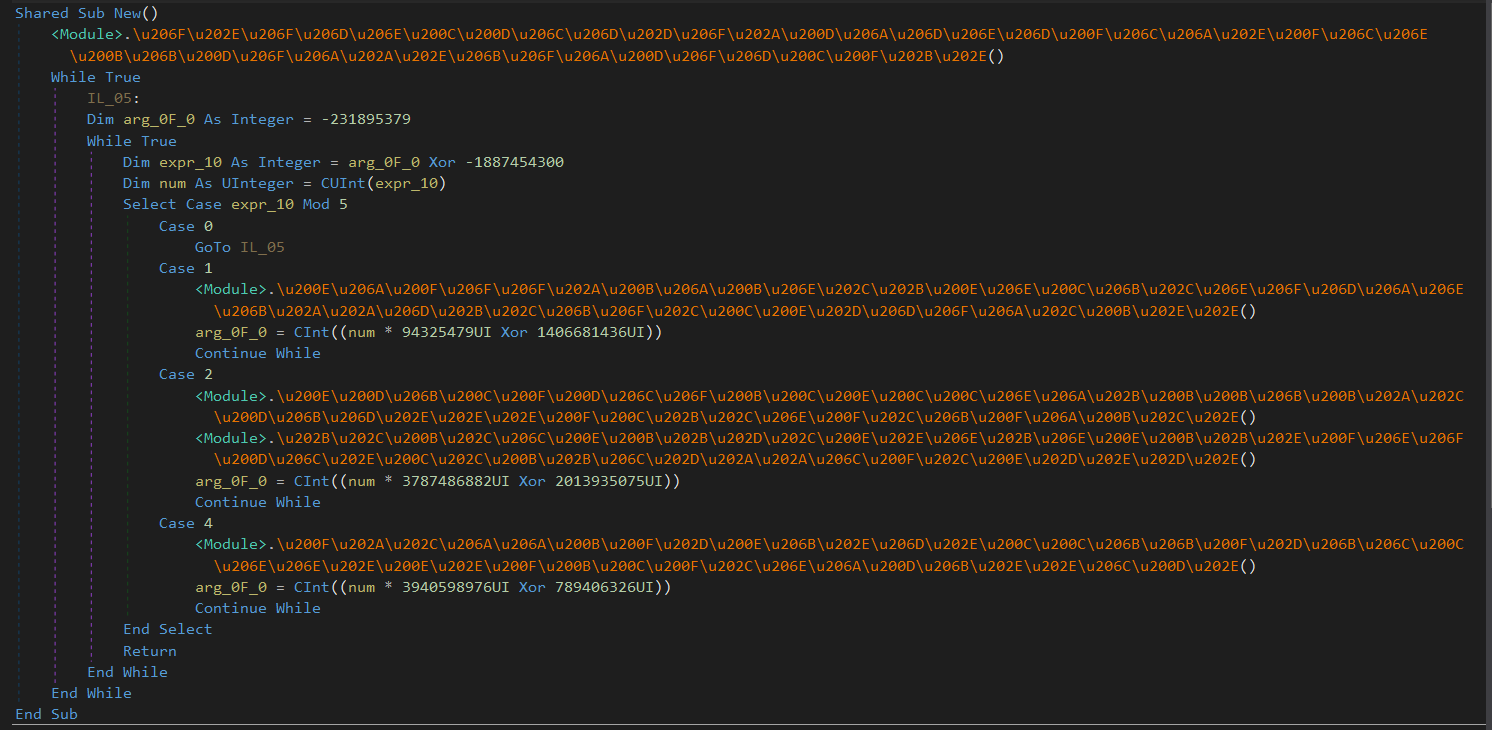Click 'Continue While' under Case 2

[258, 502]
